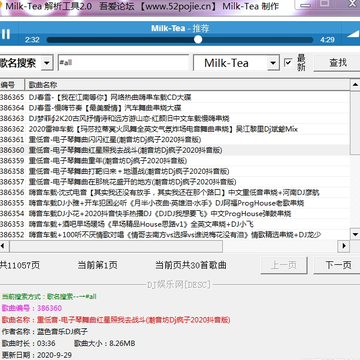Click the horizontal scroll-right arrow
The width and height of the screenshot is (360, 360).
pos(344,246)
